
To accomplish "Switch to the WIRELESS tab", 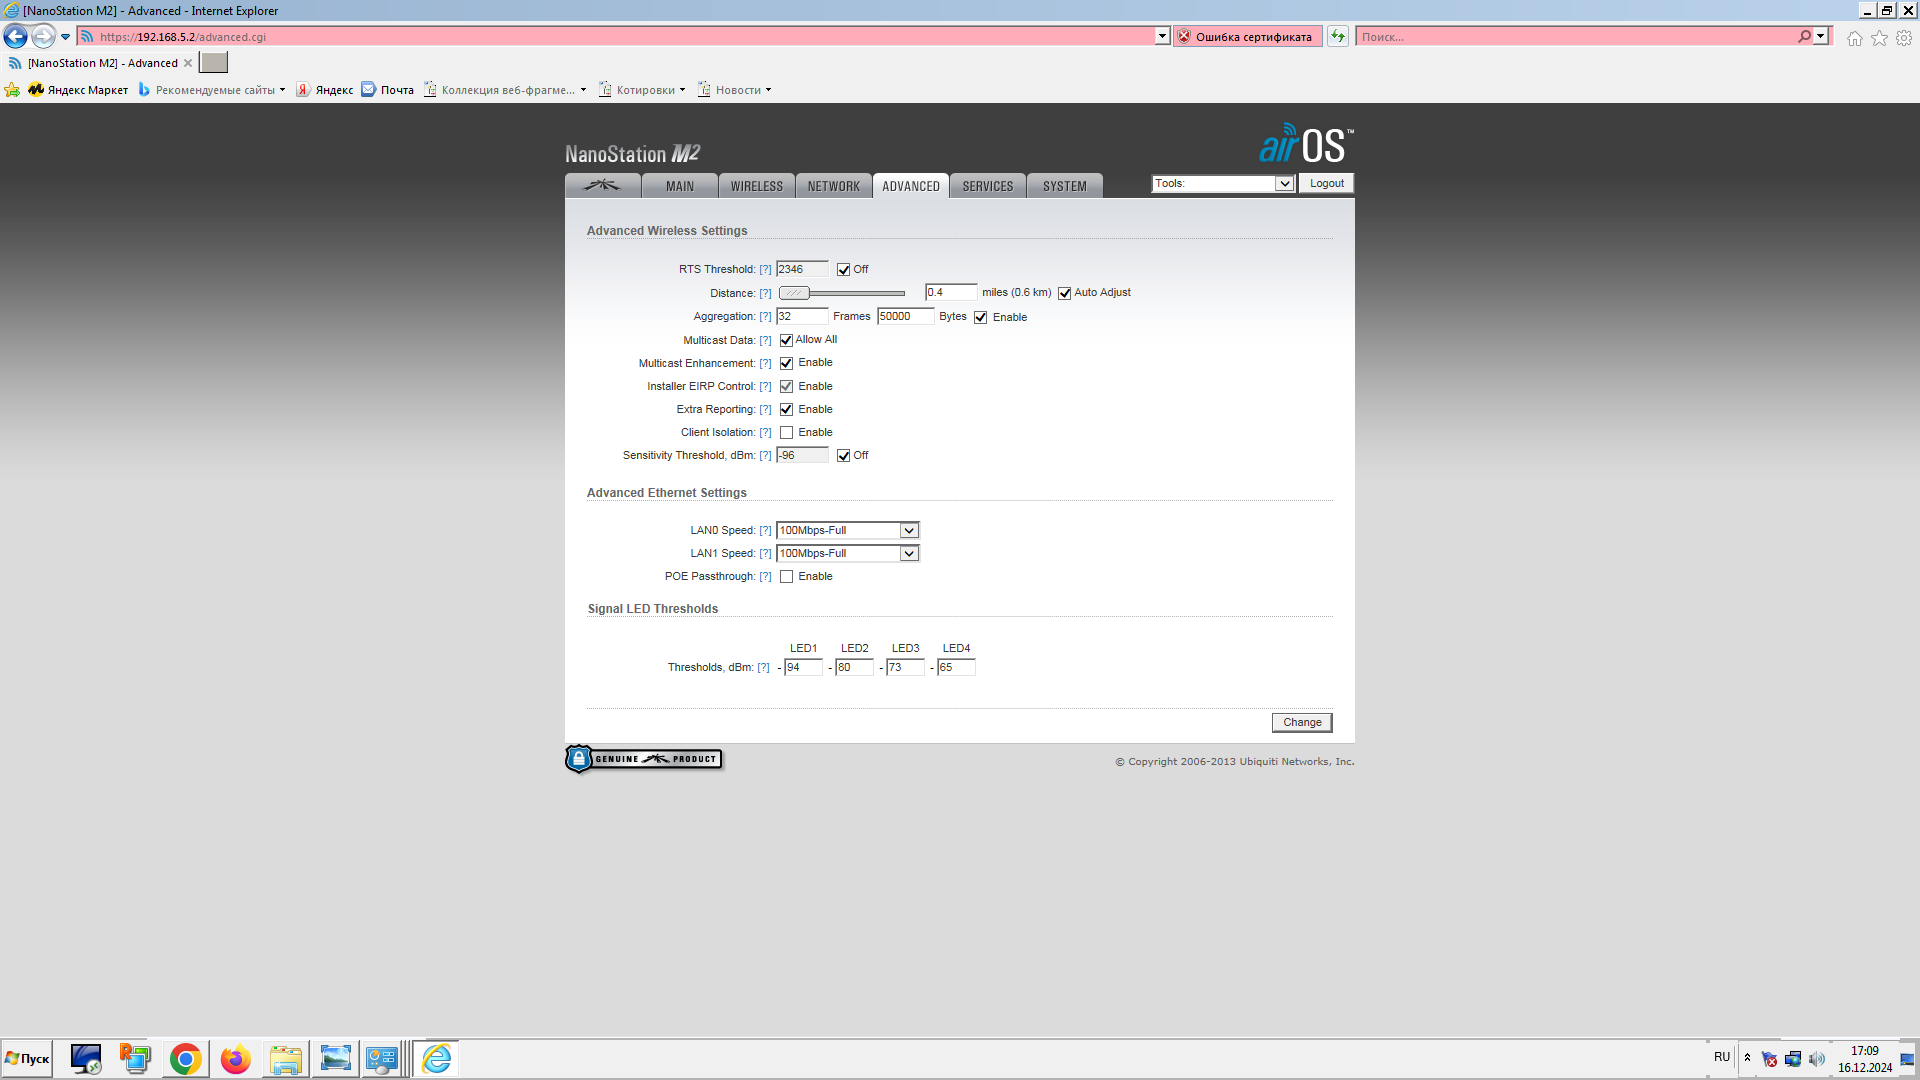I will [756, 186].
